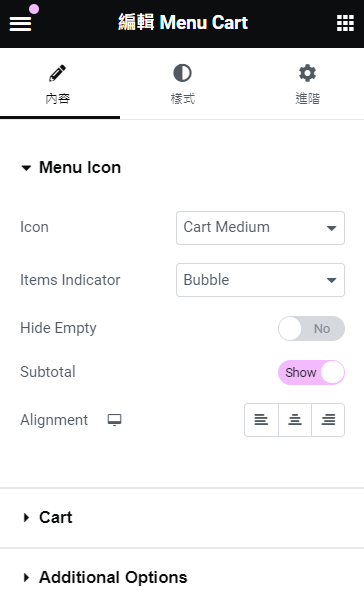
Task: Expand the Cart section
Action: pyautogui.click(x=182, y=517)
